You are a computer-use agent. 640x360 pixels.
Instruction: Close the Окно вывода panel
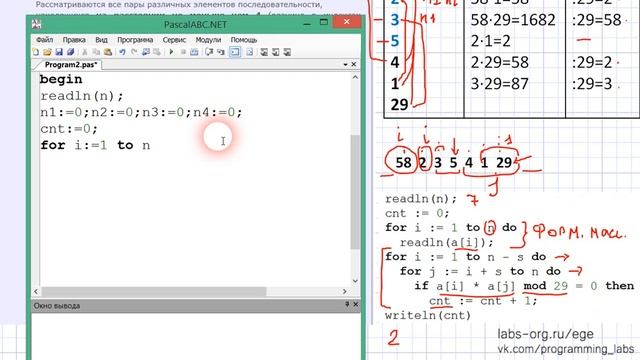click(355, 304)
